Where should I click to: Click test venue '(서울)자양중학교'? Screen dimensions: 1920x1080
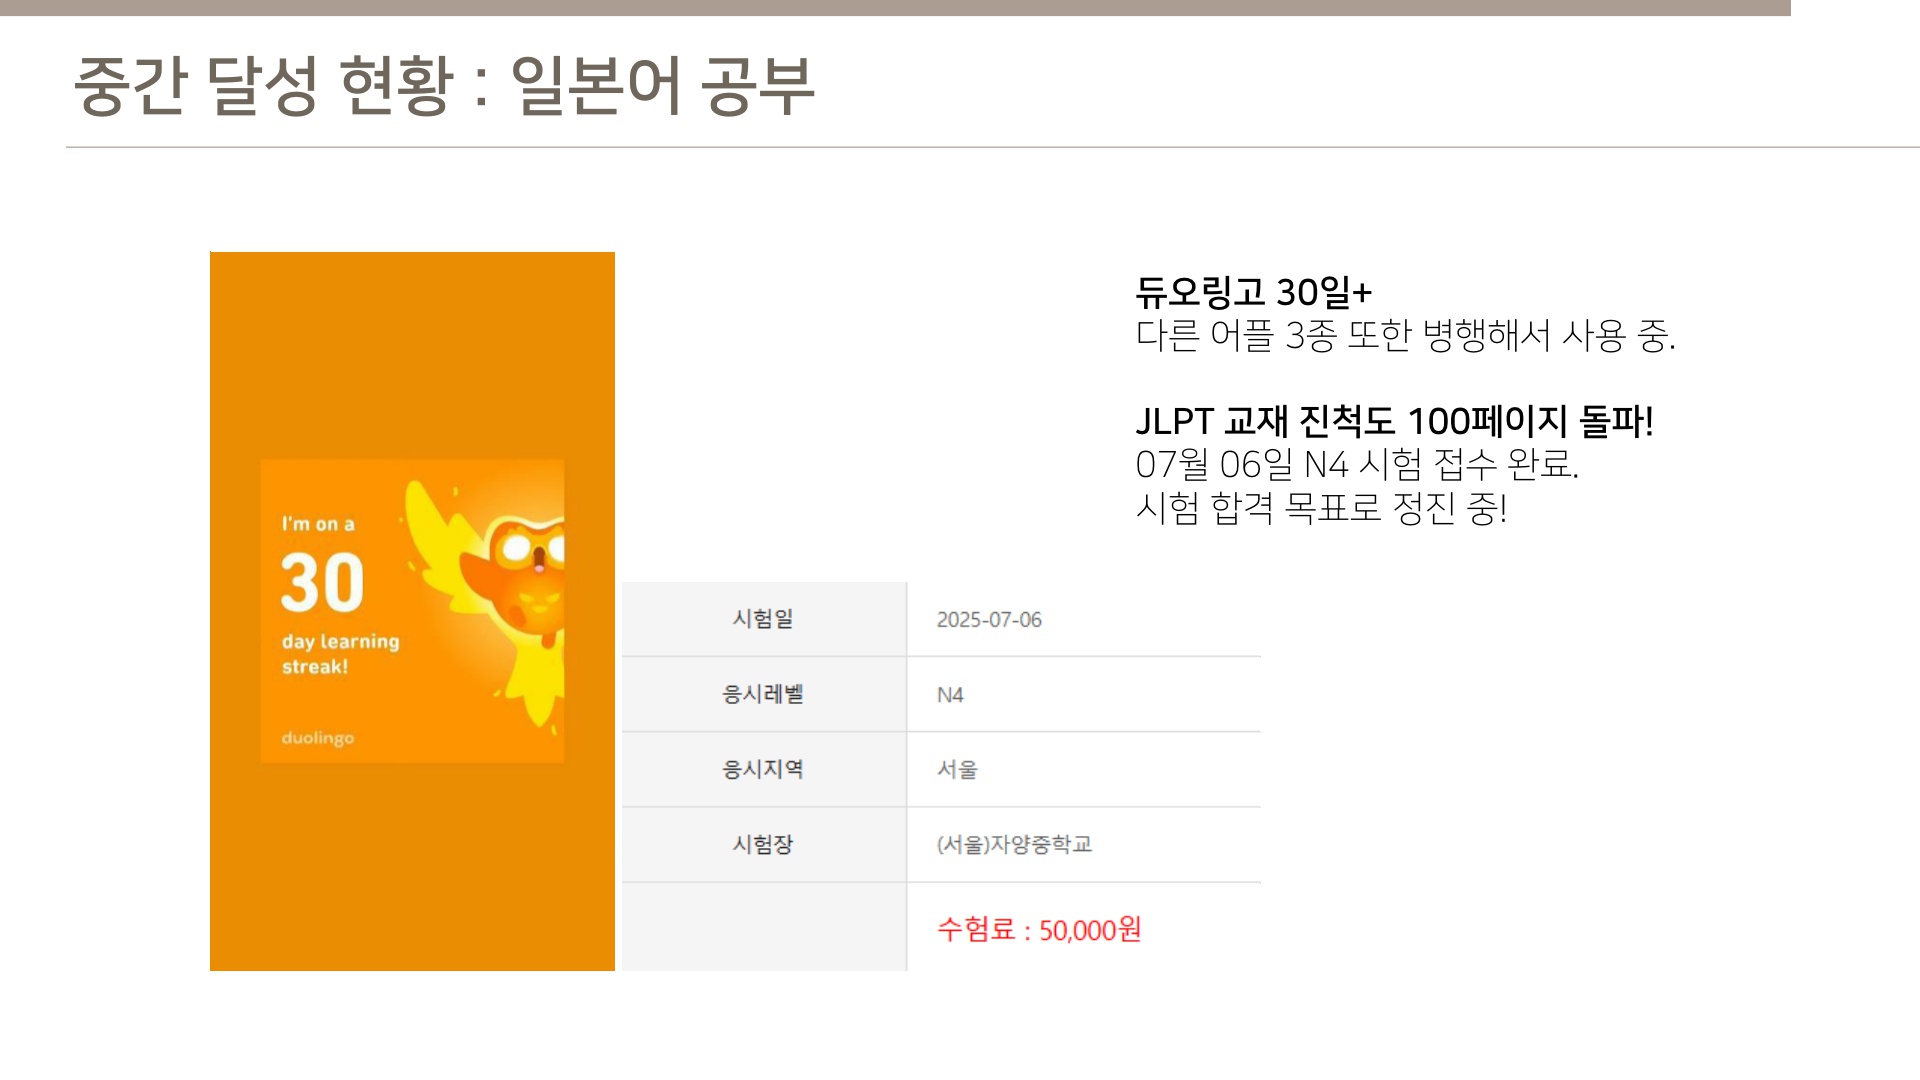pos(1014,845)
